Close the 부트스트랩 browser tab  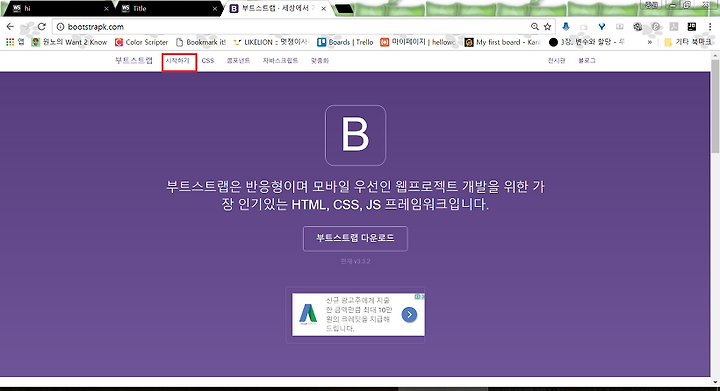[x=324, y=9]
